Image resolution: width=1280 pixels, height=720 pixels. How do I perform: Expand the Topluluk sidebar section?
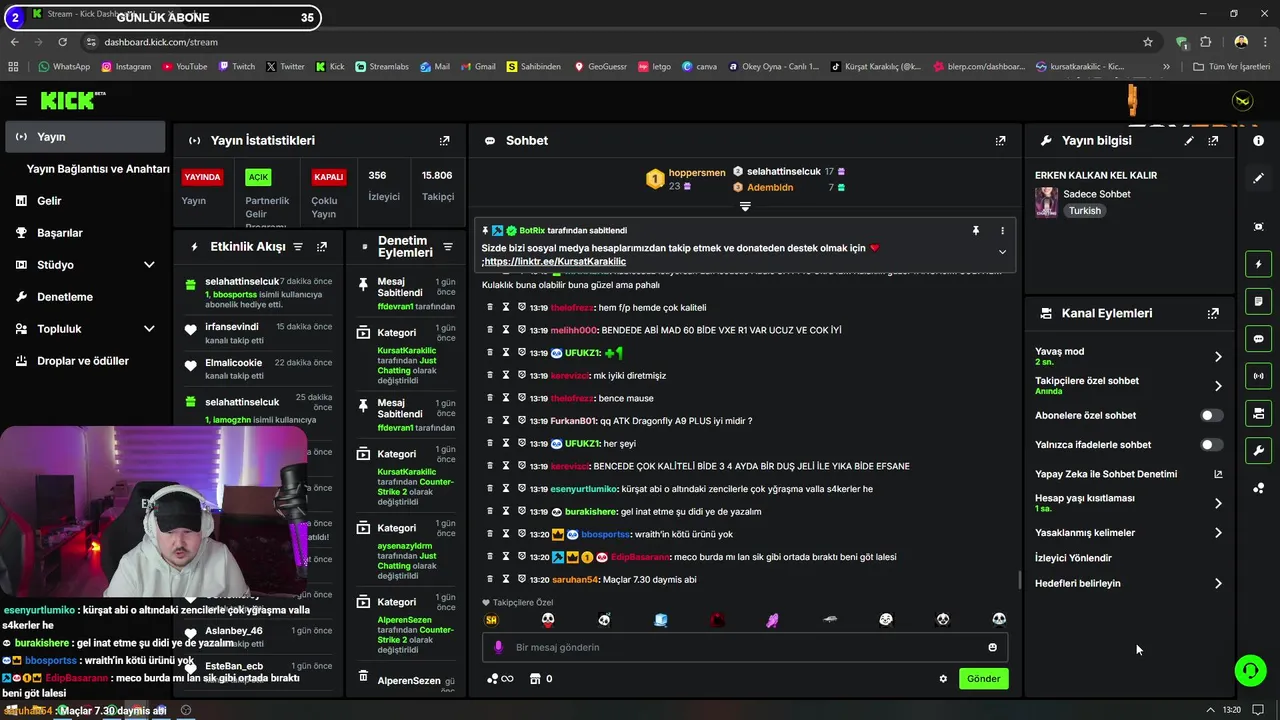click(x=149, y=329)
